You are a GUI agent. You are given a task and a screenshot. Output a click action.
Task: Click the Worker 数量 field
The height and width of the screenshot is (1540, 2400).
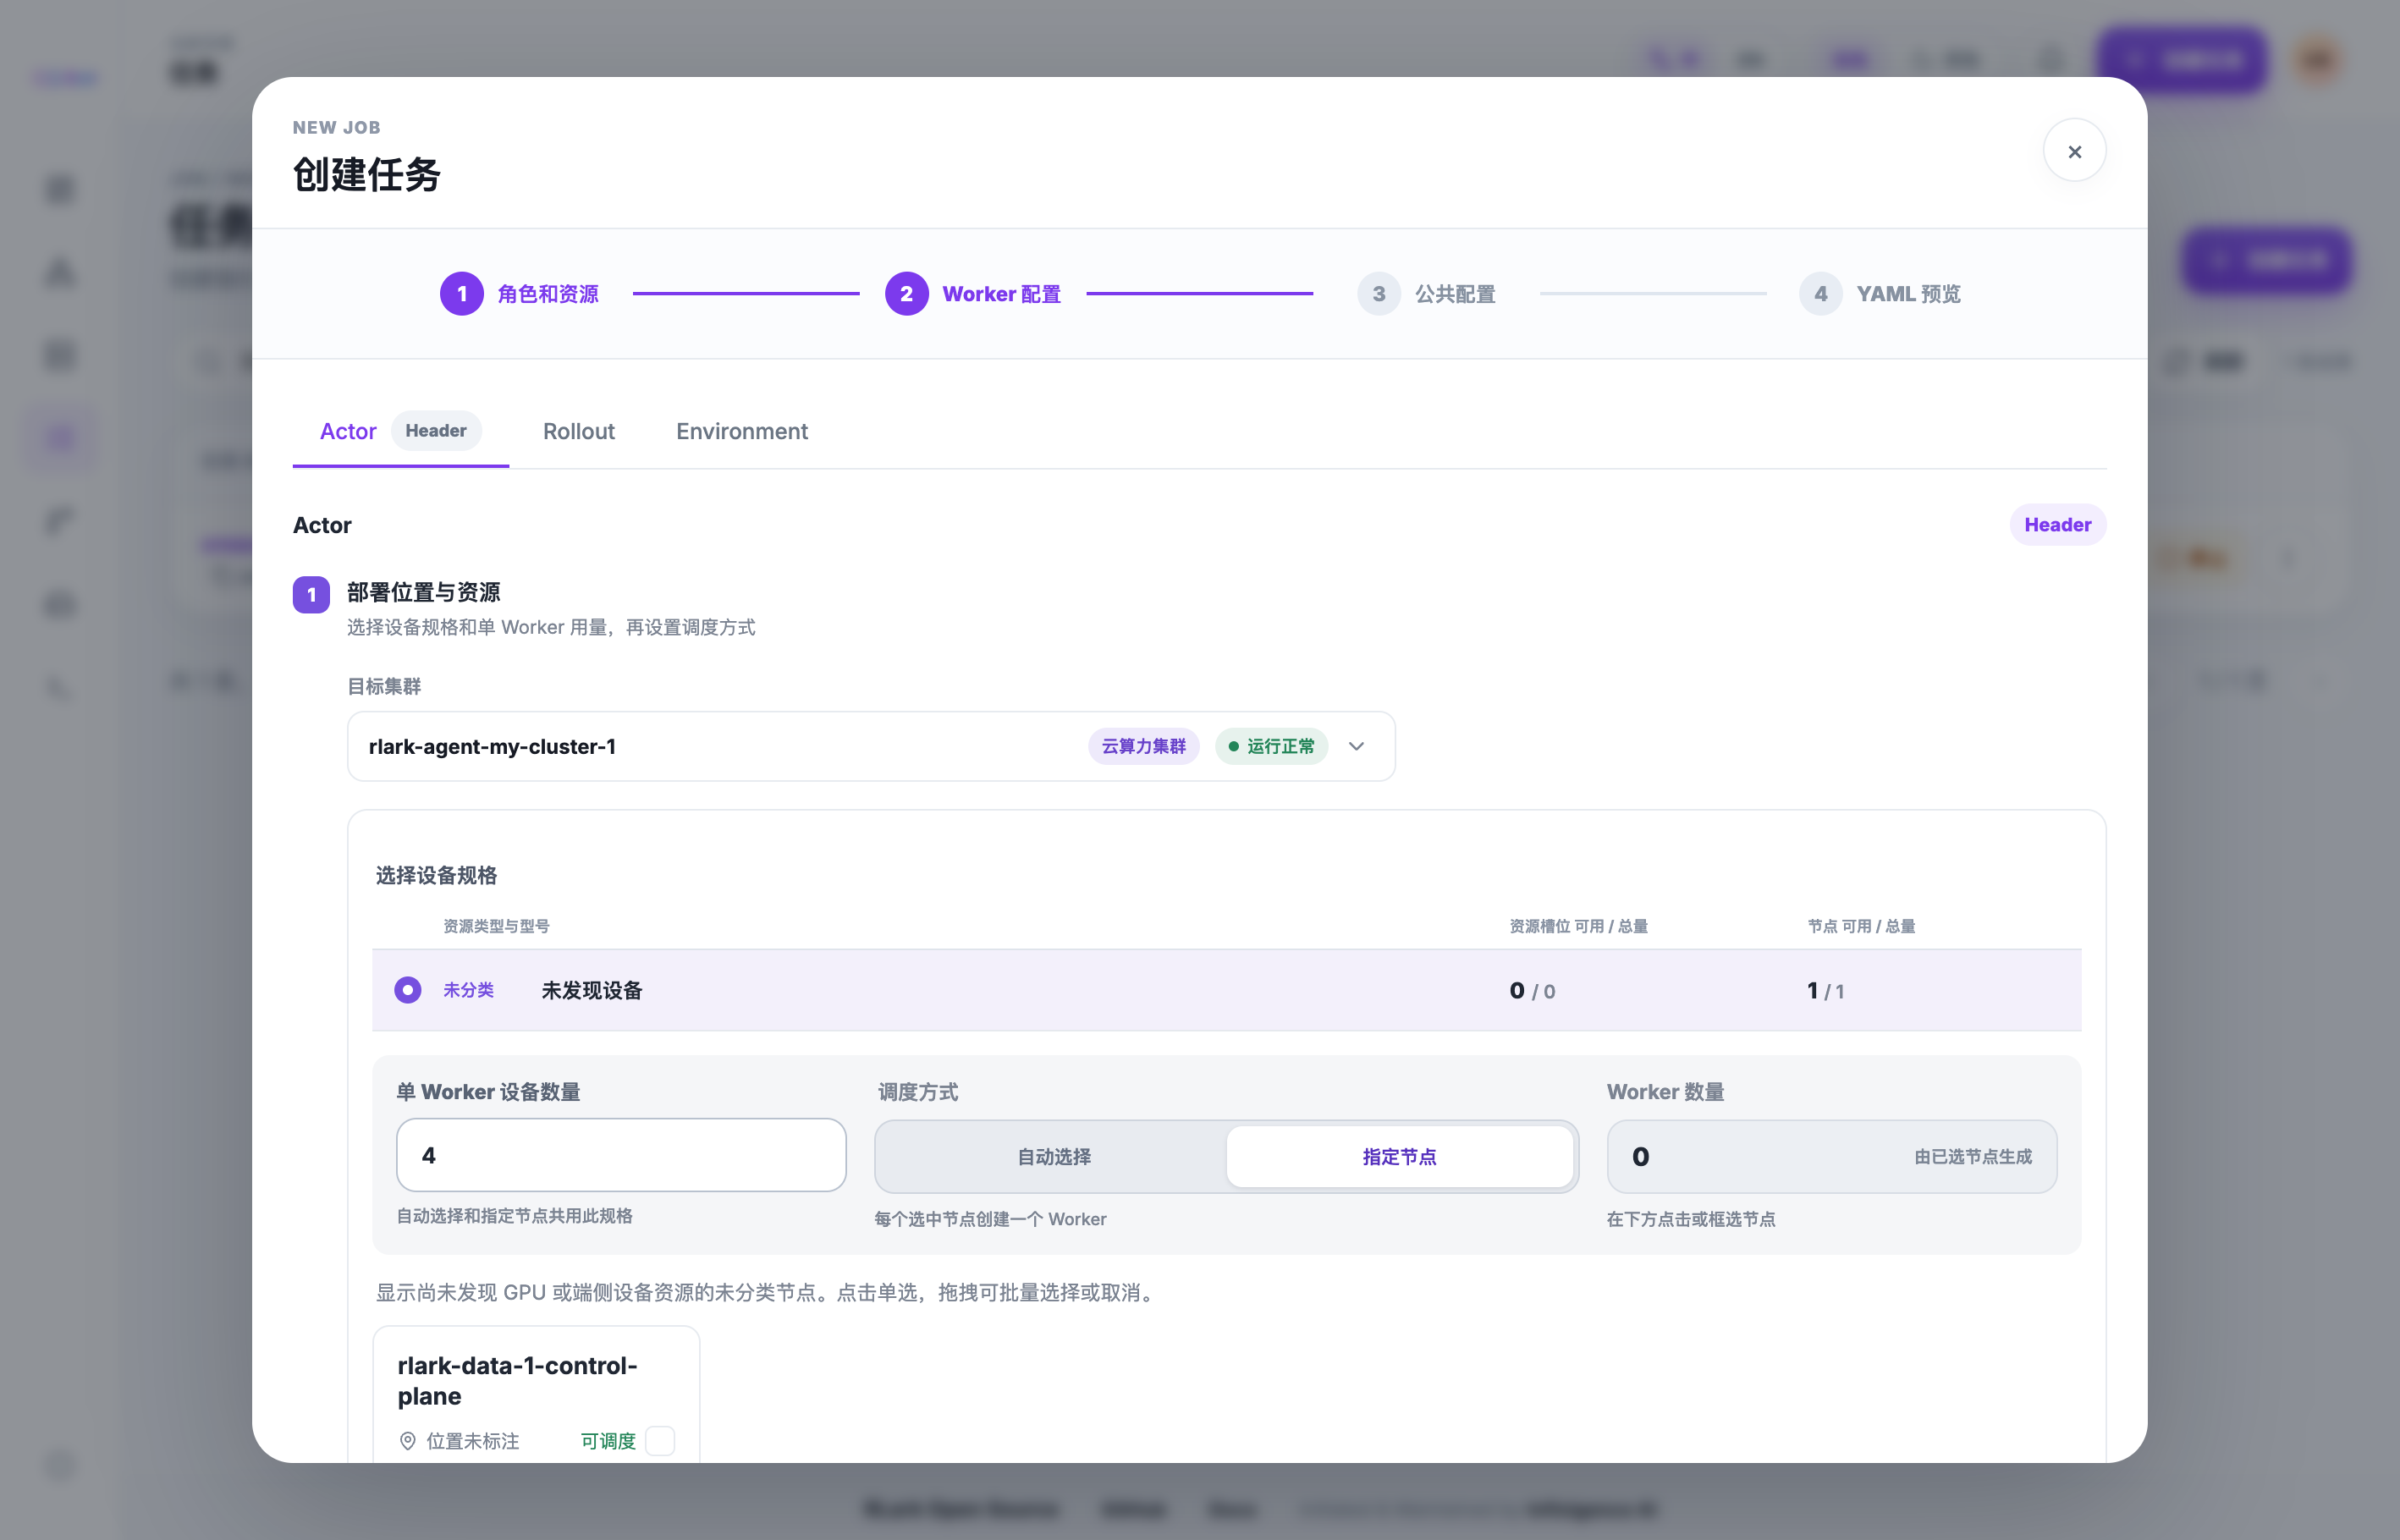click(x=1831, y=1157)
